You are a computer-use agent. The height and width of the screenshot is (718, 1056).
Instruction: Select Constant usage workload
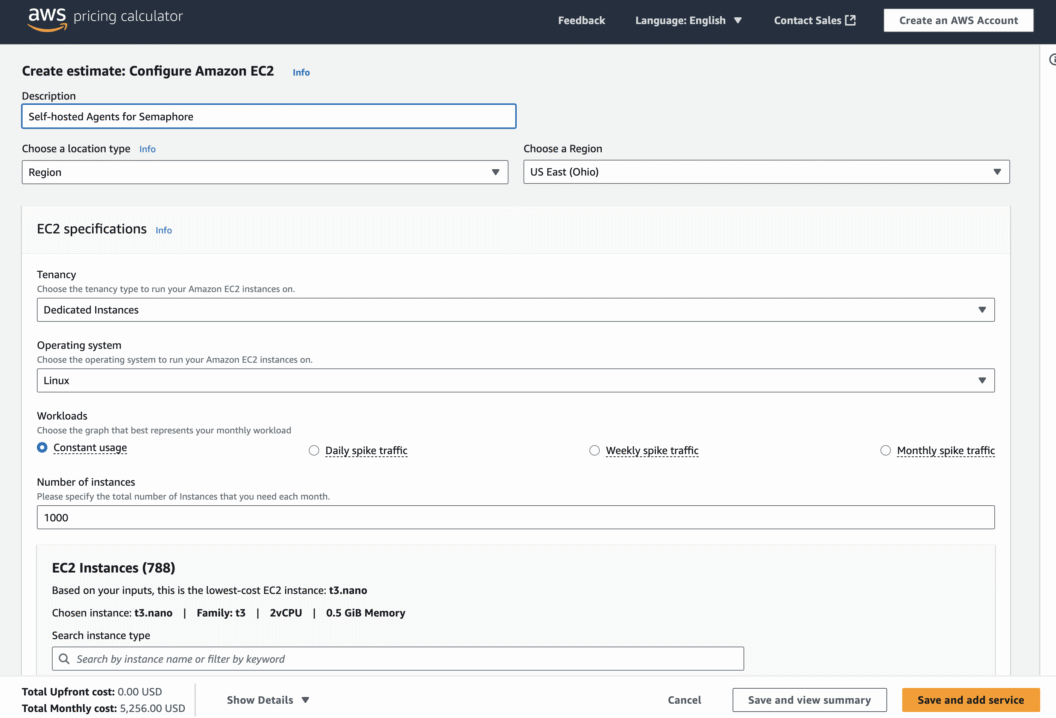(x=42, y=448)
